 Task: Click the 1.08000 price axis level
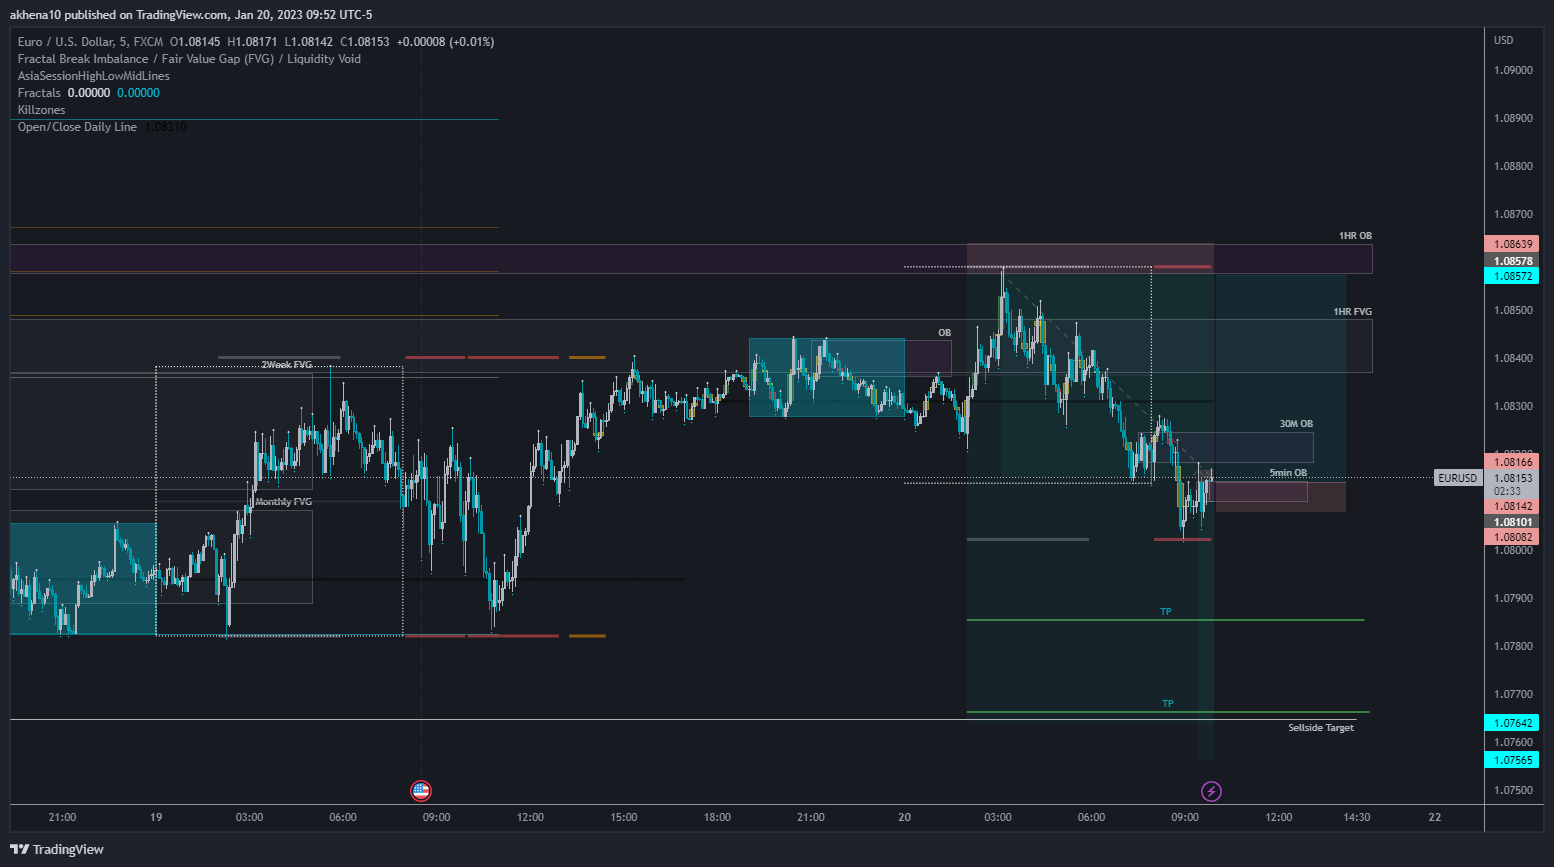[x=1513, y=551]
